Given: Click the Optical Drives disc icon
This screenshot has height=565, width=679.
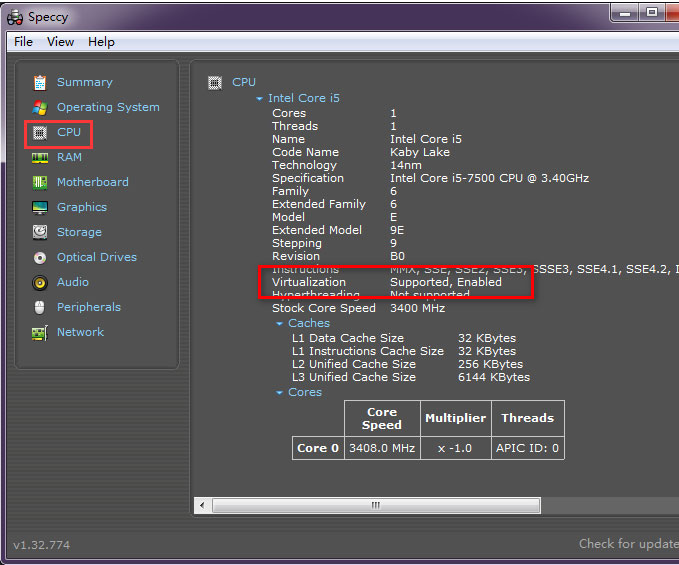Looking at the screenshot, I should [x=40, y=257].
